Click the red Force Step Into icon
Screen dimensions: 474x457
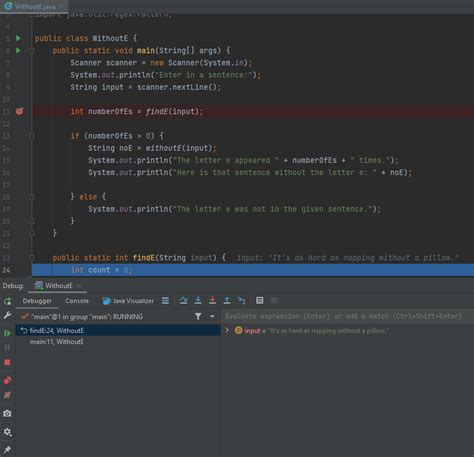pyautogui.click(x=212, y=301)
